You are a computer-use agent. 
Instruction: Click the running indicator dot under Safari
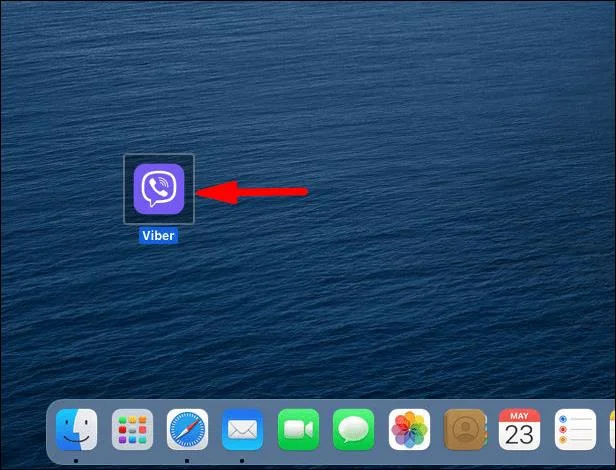click(187, 461)
